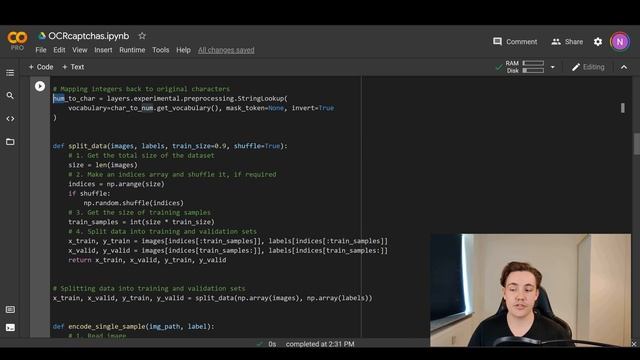Open notebook settings gear
Image resolution: width=640 pixels, height=360 pixels.
(598, 42)
